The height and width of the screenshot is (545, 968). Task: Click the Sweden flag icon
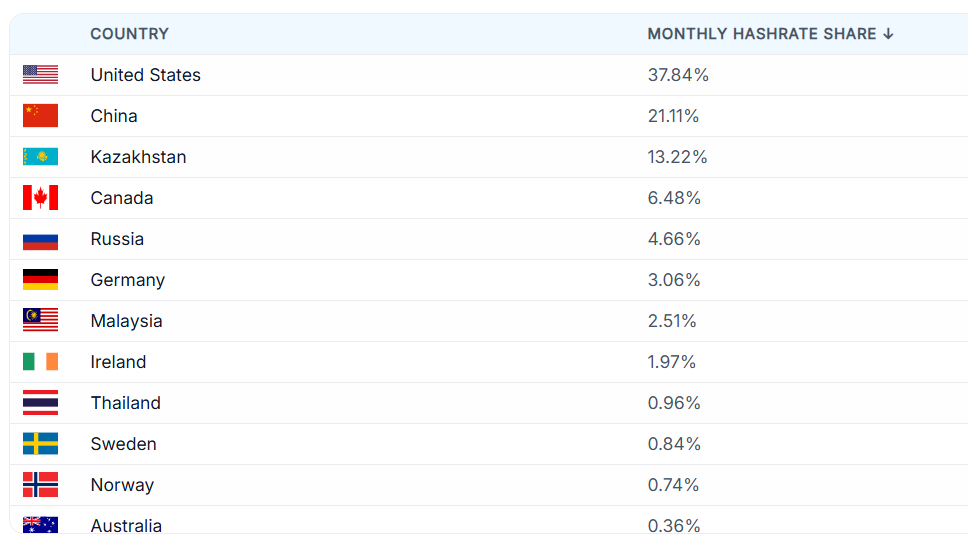pos(40,444)
